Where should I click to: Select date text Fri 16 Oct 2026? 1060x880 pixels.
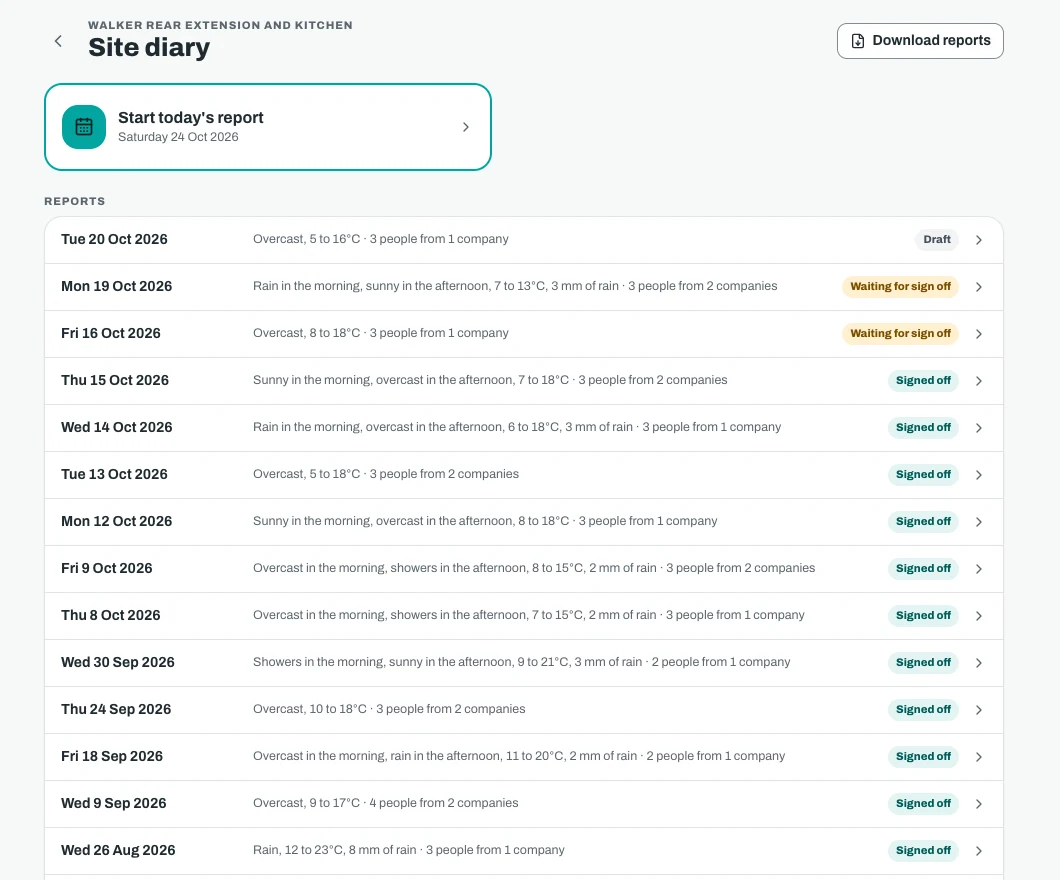point(111,333)
